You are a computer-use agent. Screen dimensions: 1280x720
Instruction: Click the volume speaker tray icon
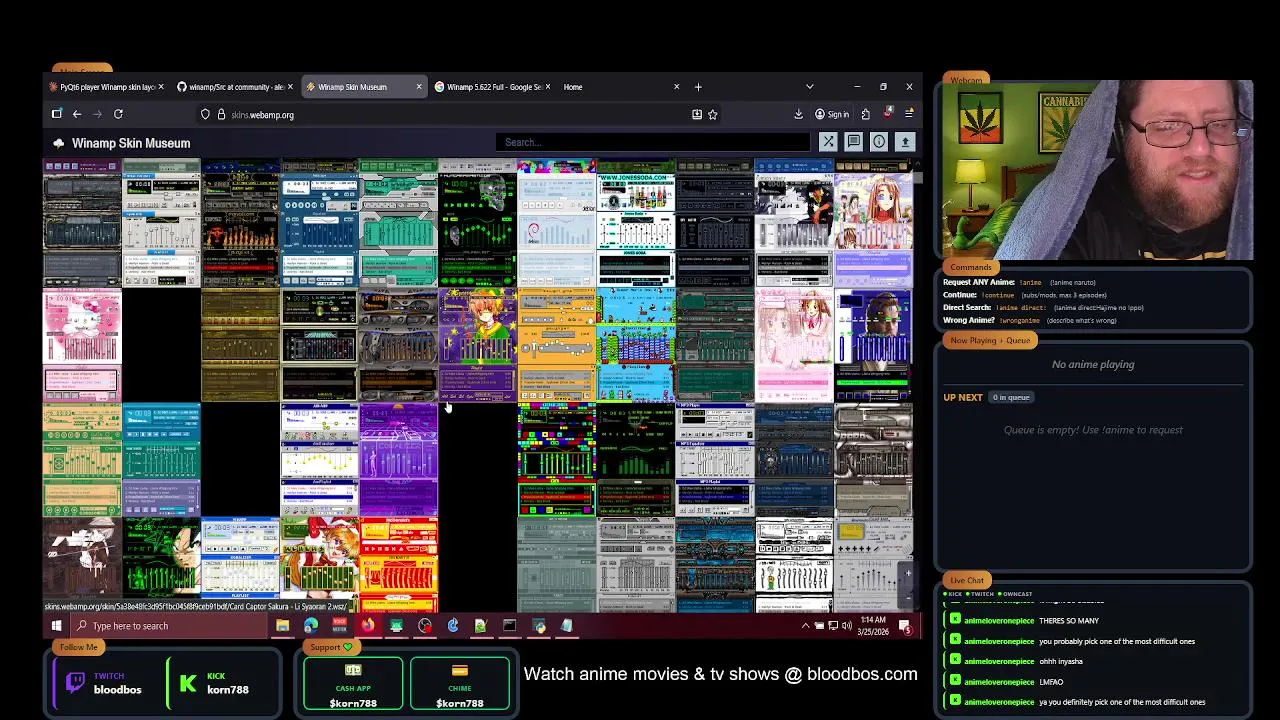click(846, 626)
